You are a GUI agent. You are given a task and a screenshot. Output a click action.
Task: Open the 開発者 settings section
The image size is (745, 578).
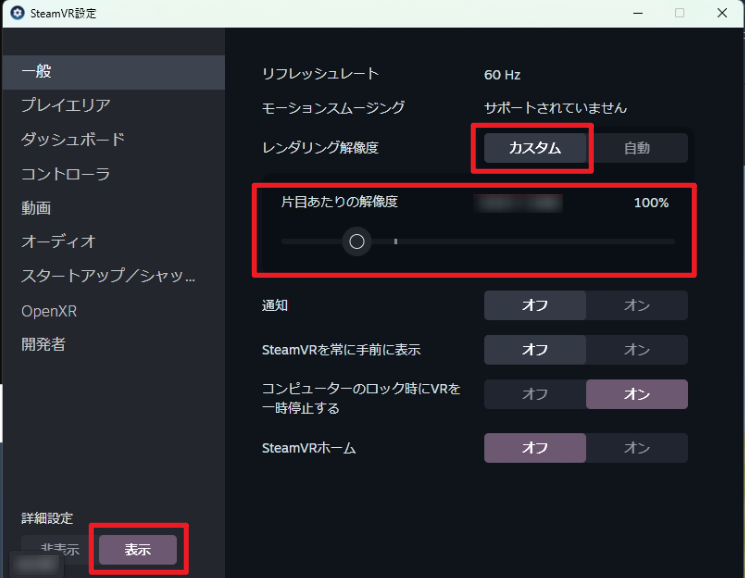point(113,344)
